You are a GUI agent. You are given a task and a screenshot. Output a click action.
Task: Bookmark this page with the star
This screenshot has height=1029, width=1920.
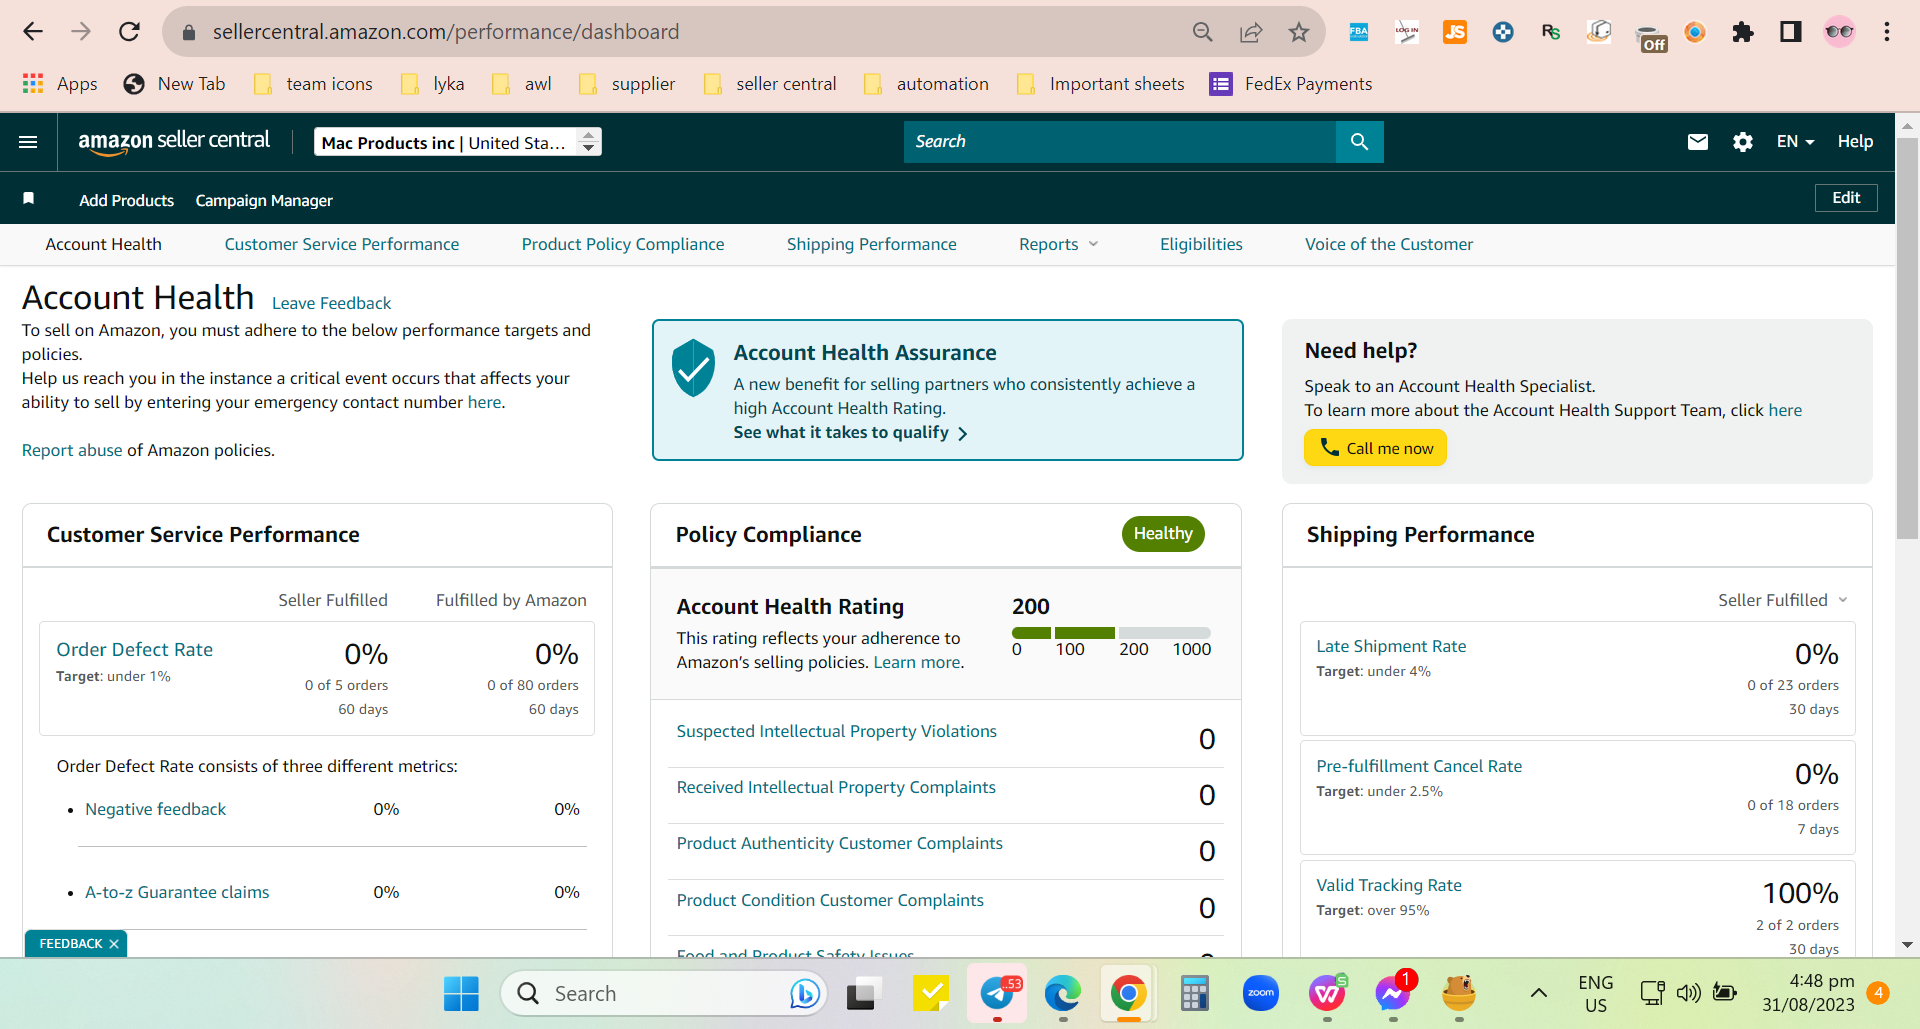(x=1298, y=32)
